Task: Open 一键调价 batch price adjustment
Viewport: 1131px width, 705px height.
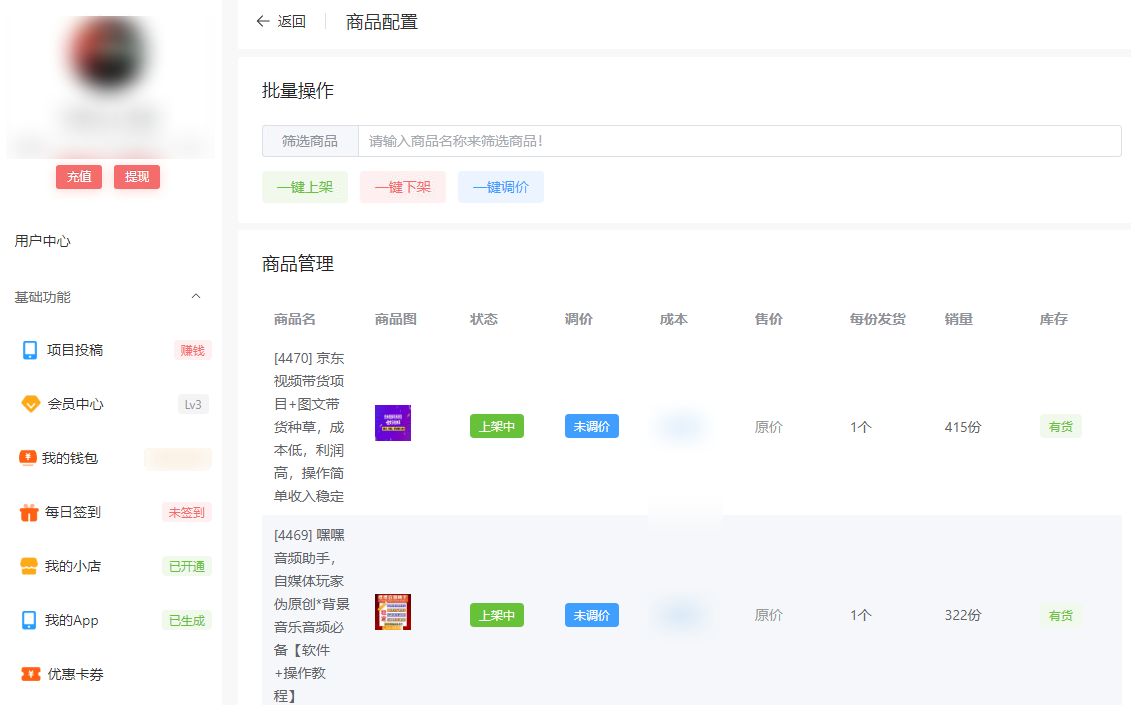Action: 500,187
